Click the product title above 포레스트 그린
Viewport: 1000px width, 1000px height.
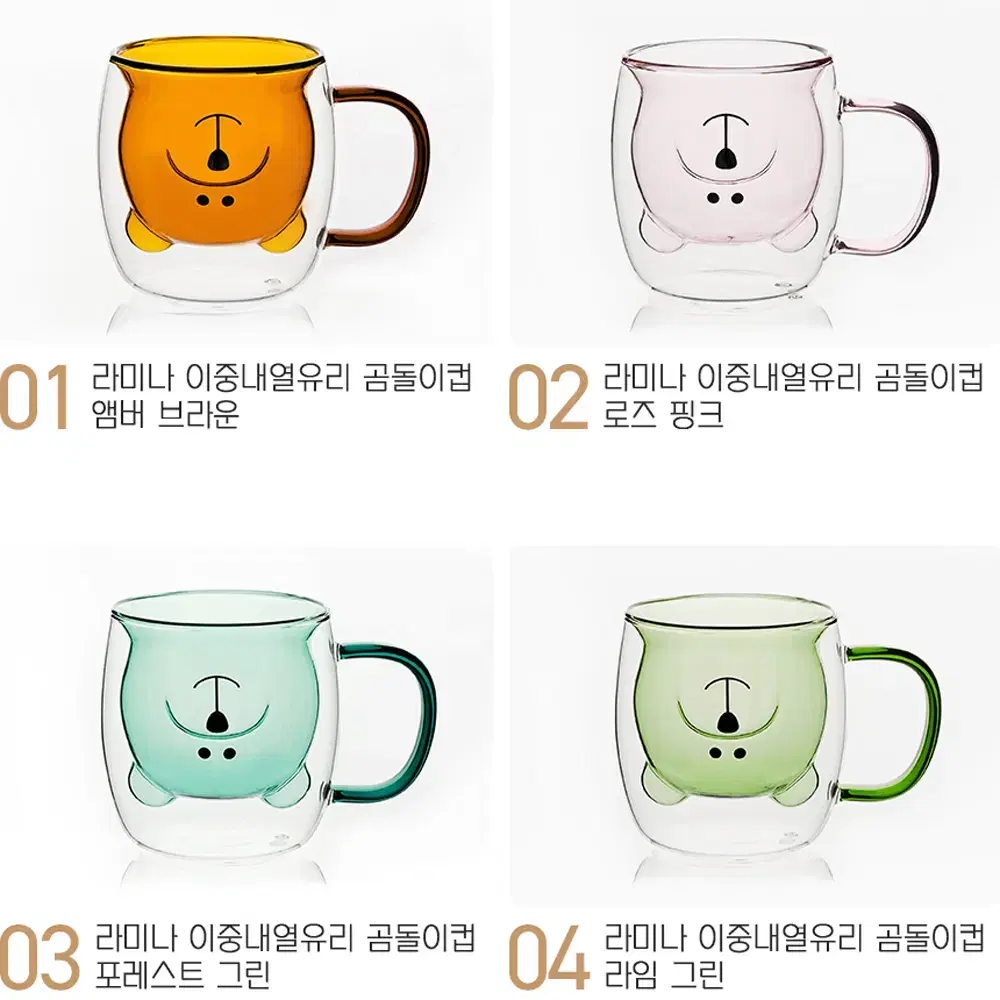point(285,938)
